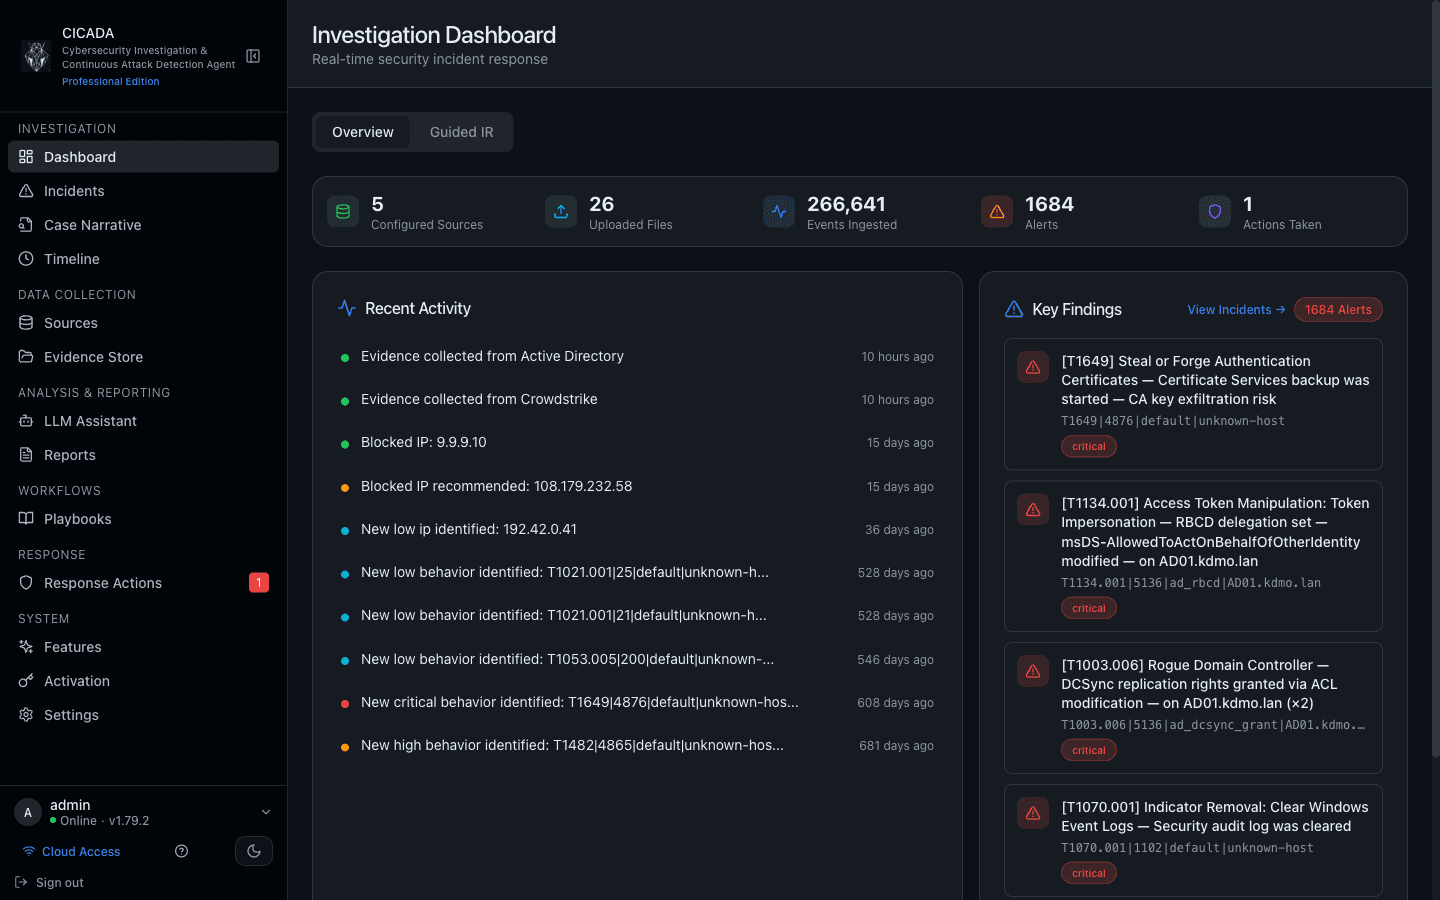Open Sources under Data Collection

click(143, 323)
